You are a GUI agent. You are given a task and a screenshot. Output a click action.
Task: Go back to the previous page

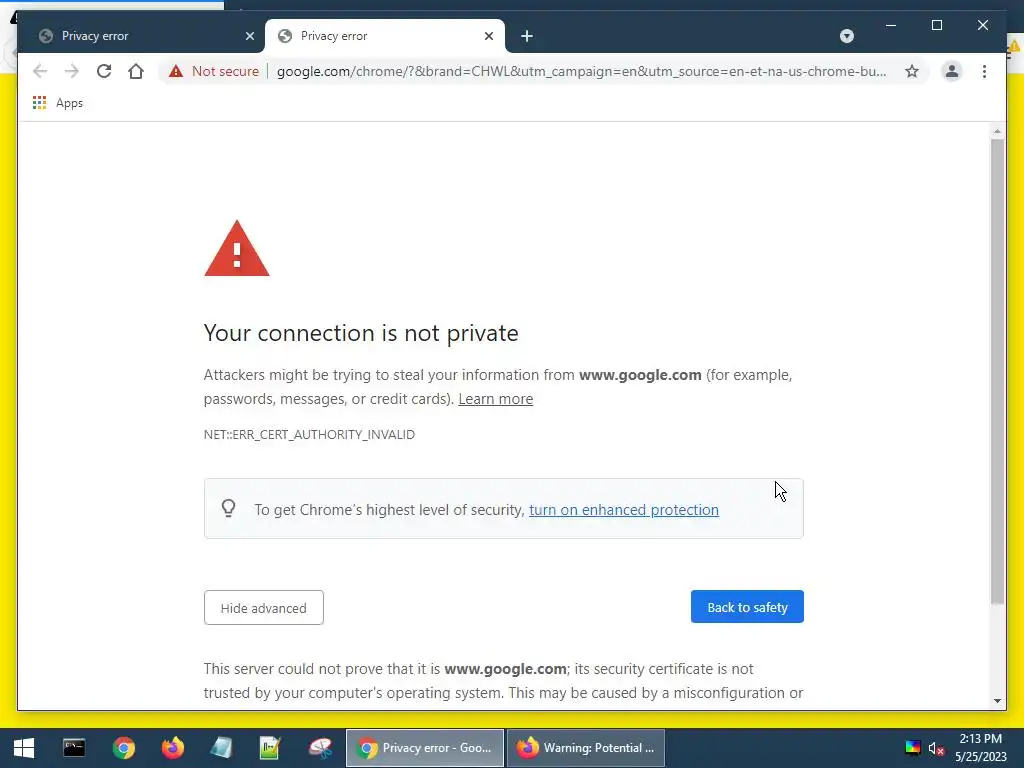(x=40, y=71)
